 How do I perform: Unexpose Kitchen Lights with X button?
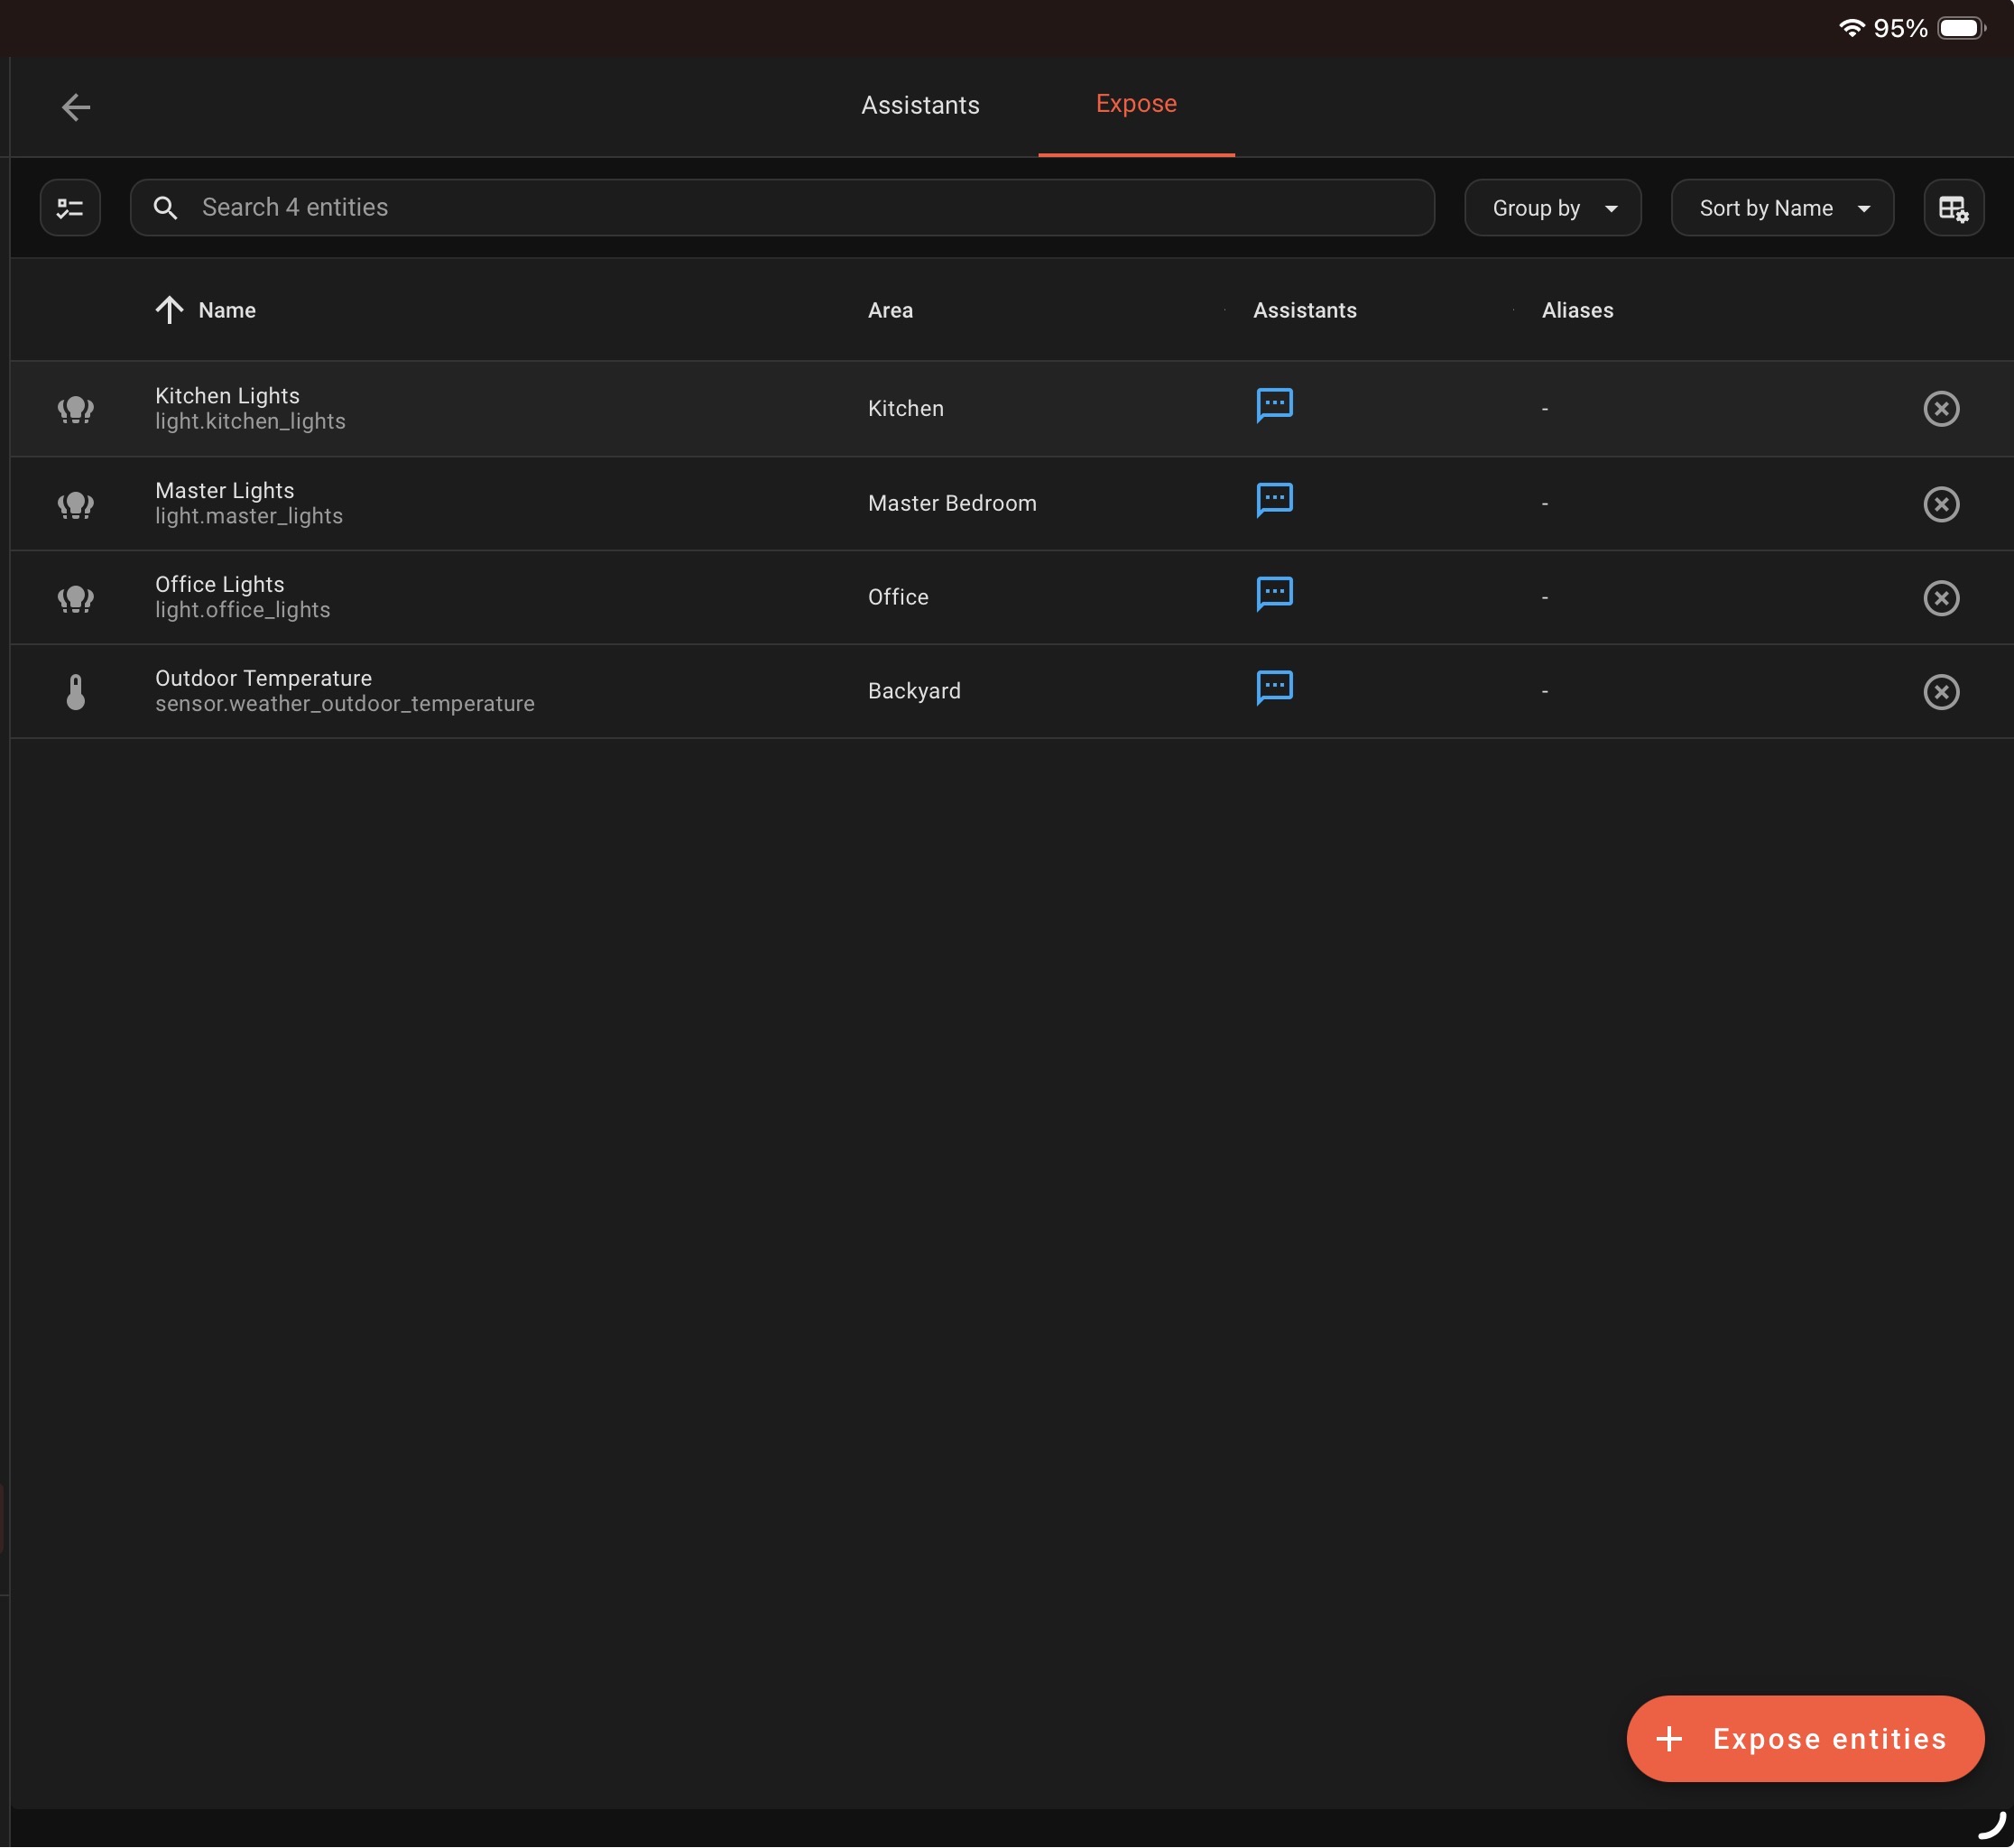click(x=1940, y=408)
